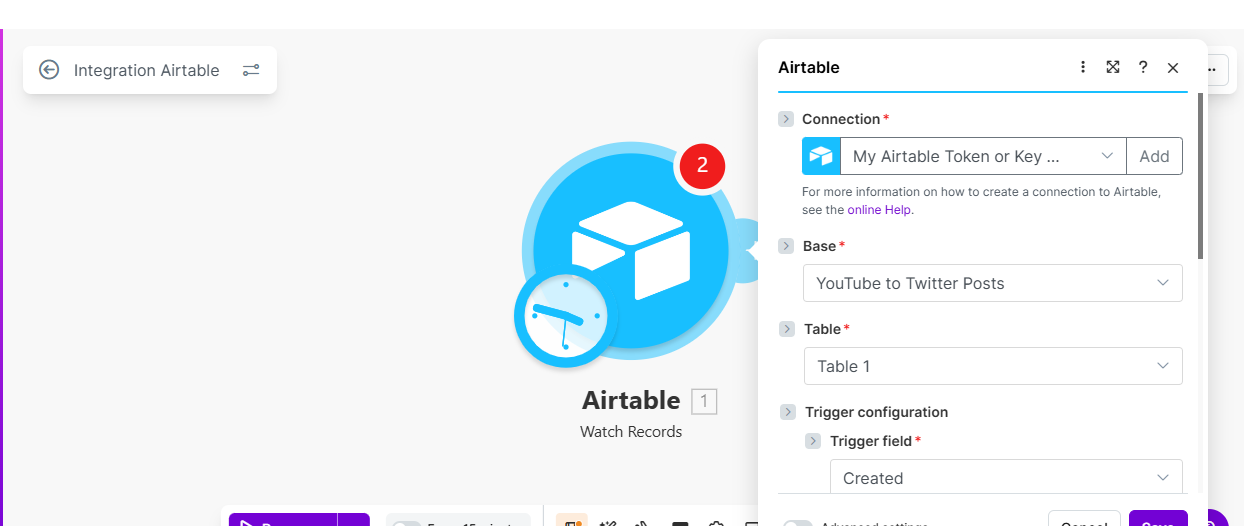This screenshot has height=526, width=1244.
Task: Open the three-dot menu in Airtable panel
Action: 1083,67
